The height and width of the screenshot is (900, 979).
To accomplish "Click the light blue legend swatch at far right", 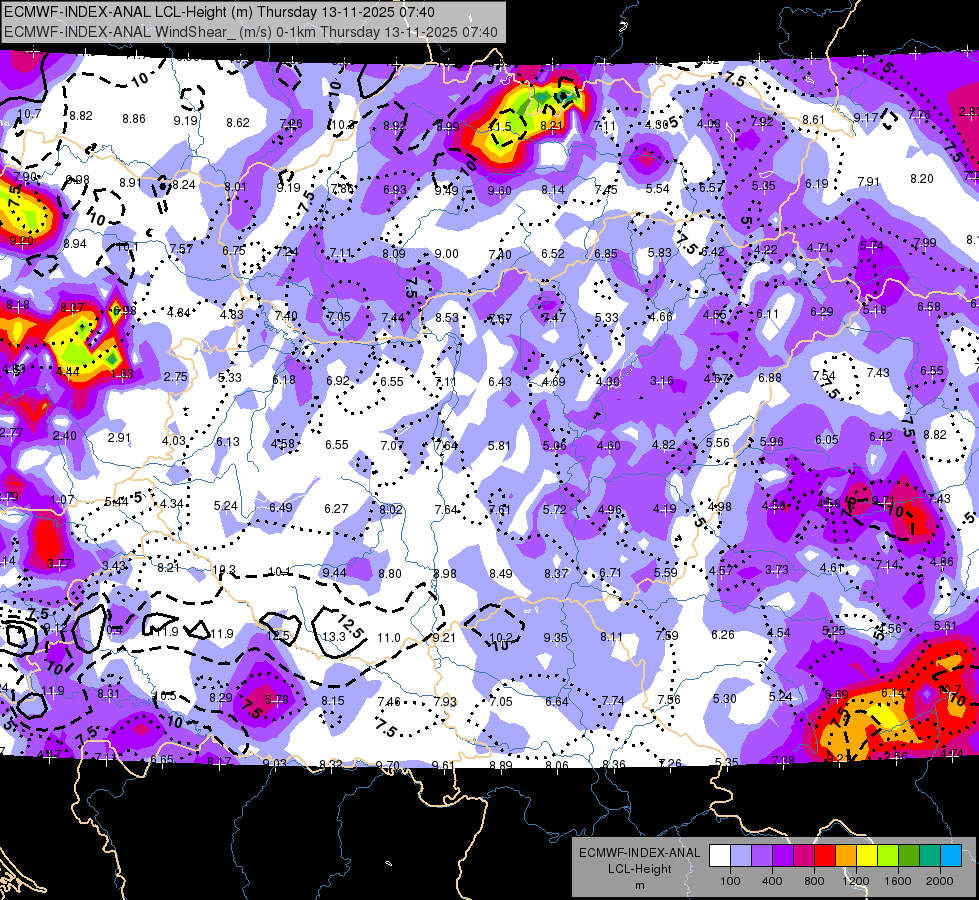I will (x=951, y=856).
